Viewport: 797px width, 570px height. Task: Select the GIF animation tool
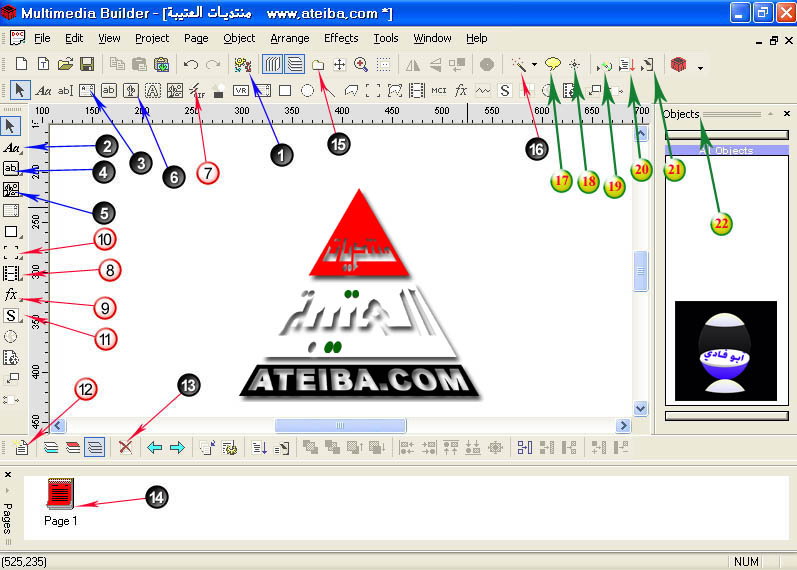(197, 91)
